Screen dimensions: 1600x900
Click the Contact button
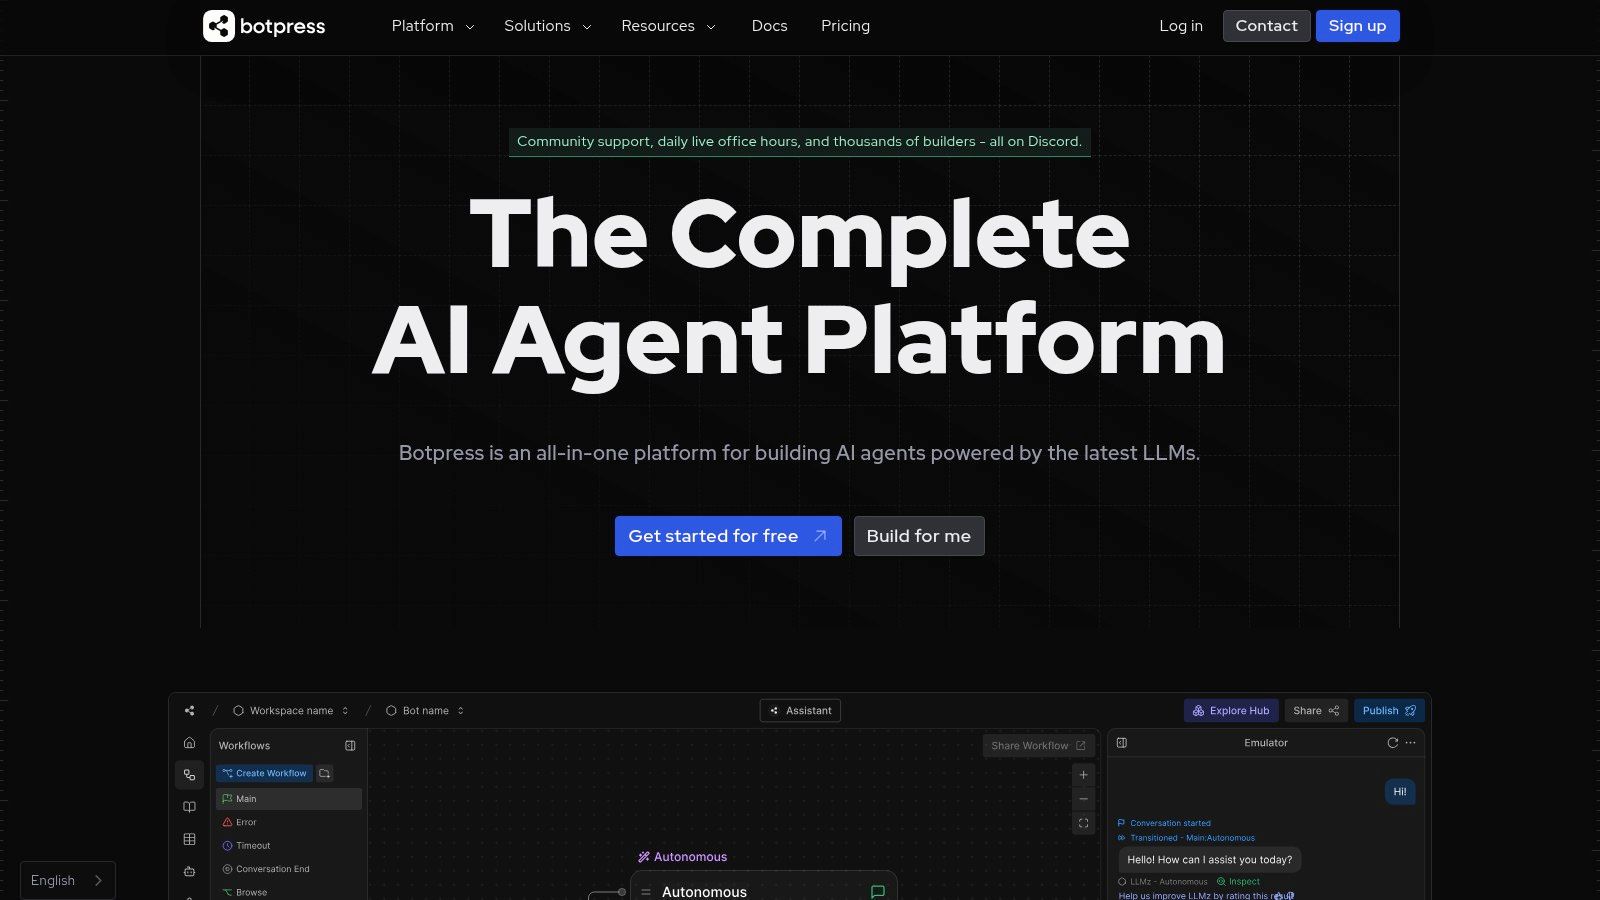(x=1266, y=26)
